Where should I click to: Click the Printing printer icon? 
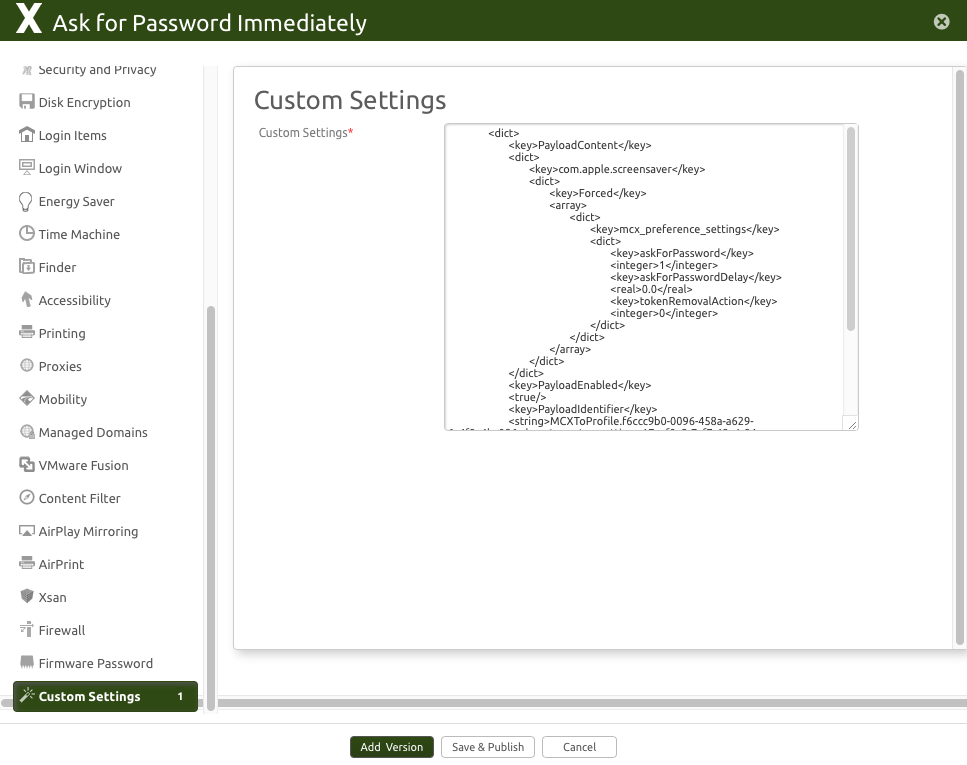tap(27, 333)
